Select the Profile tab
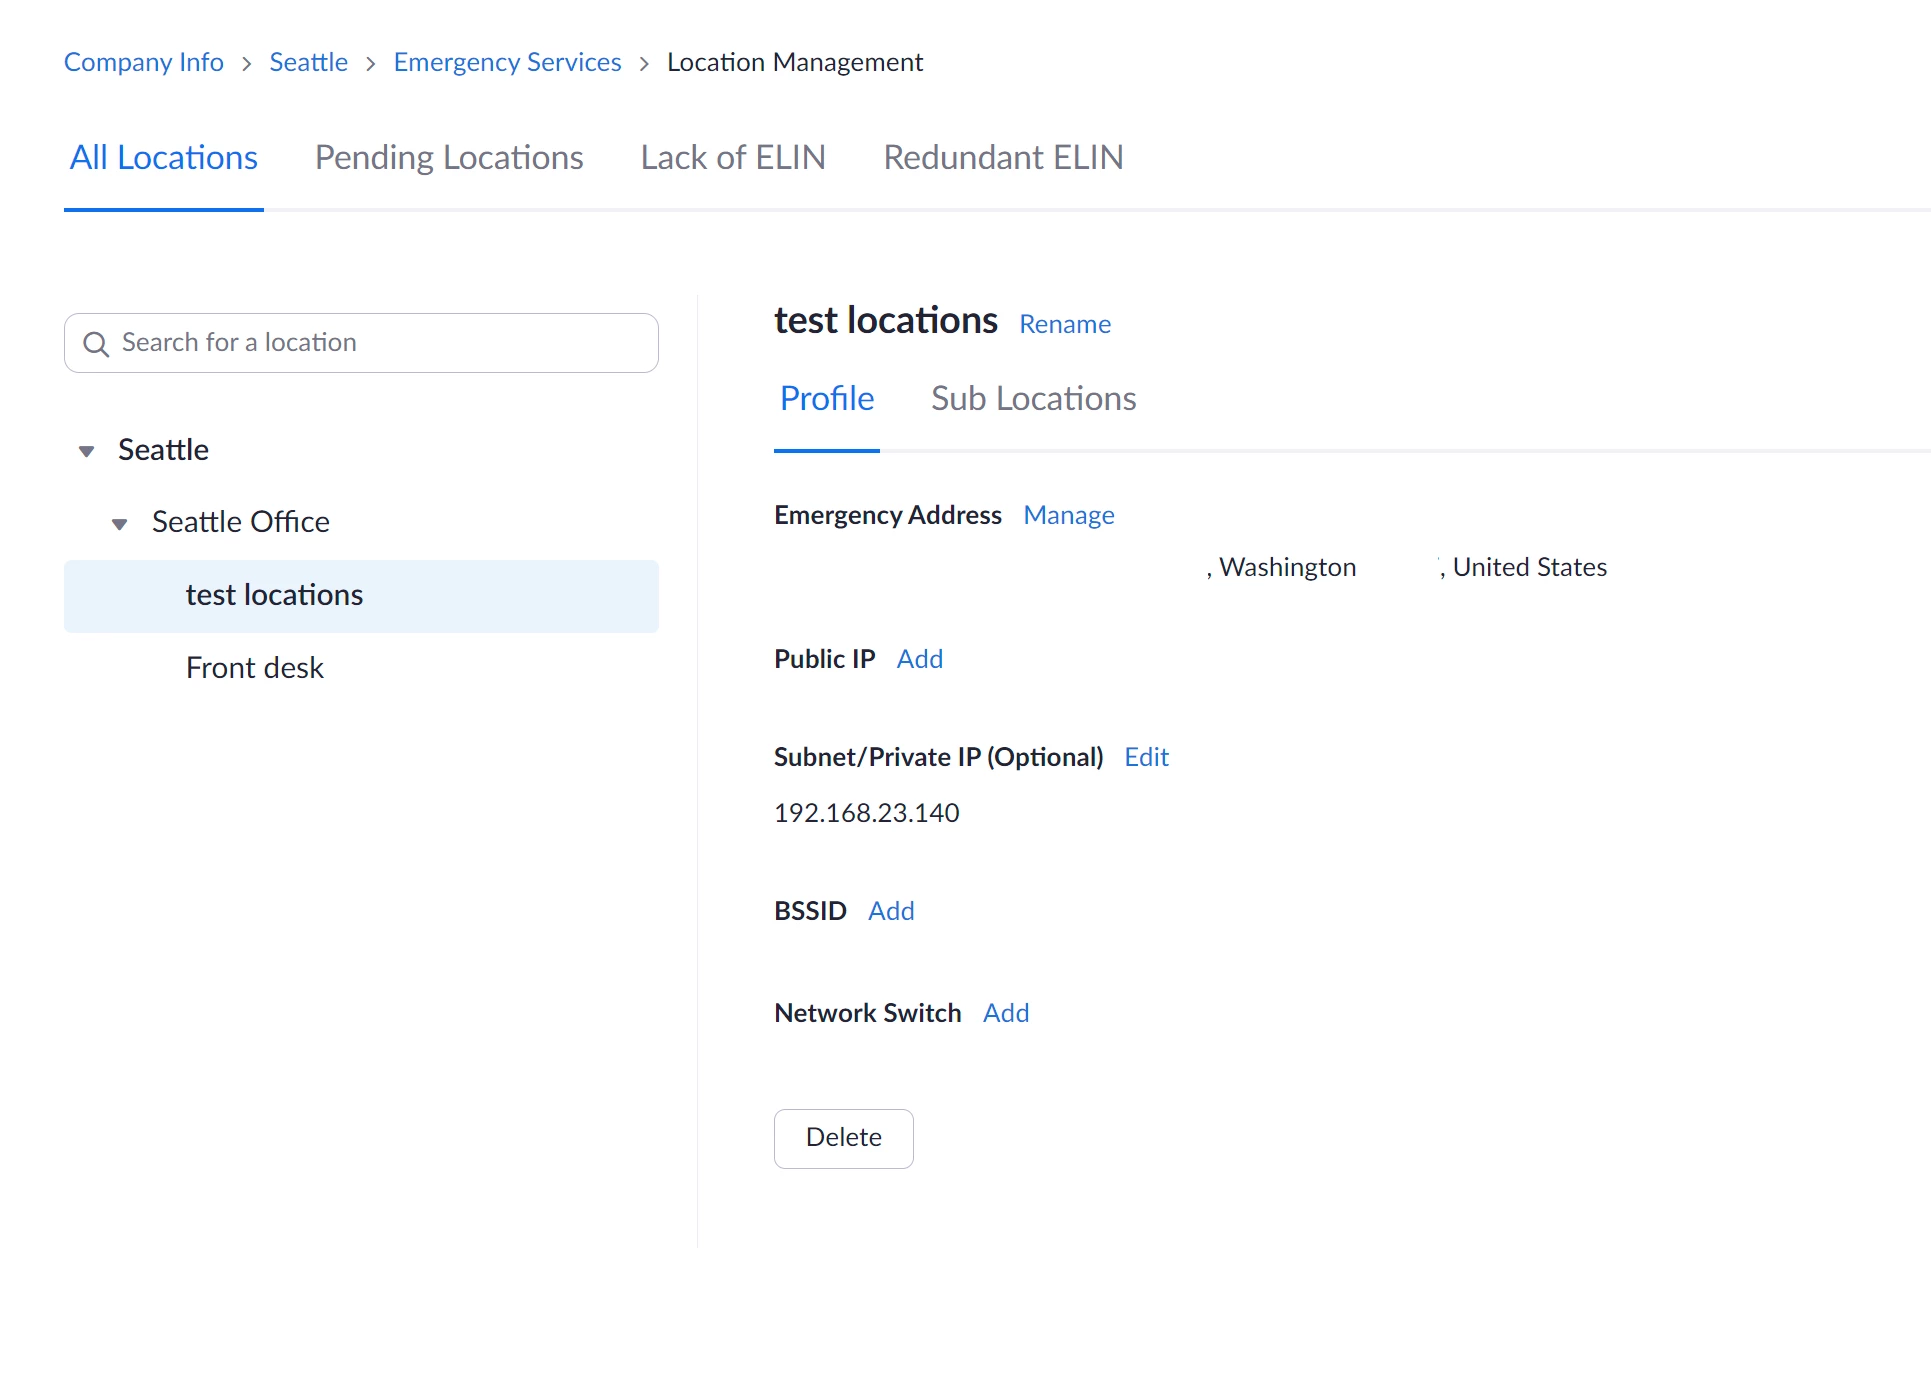The height and width of the screenshot is (1396, 1931). [x=827, y=399]
